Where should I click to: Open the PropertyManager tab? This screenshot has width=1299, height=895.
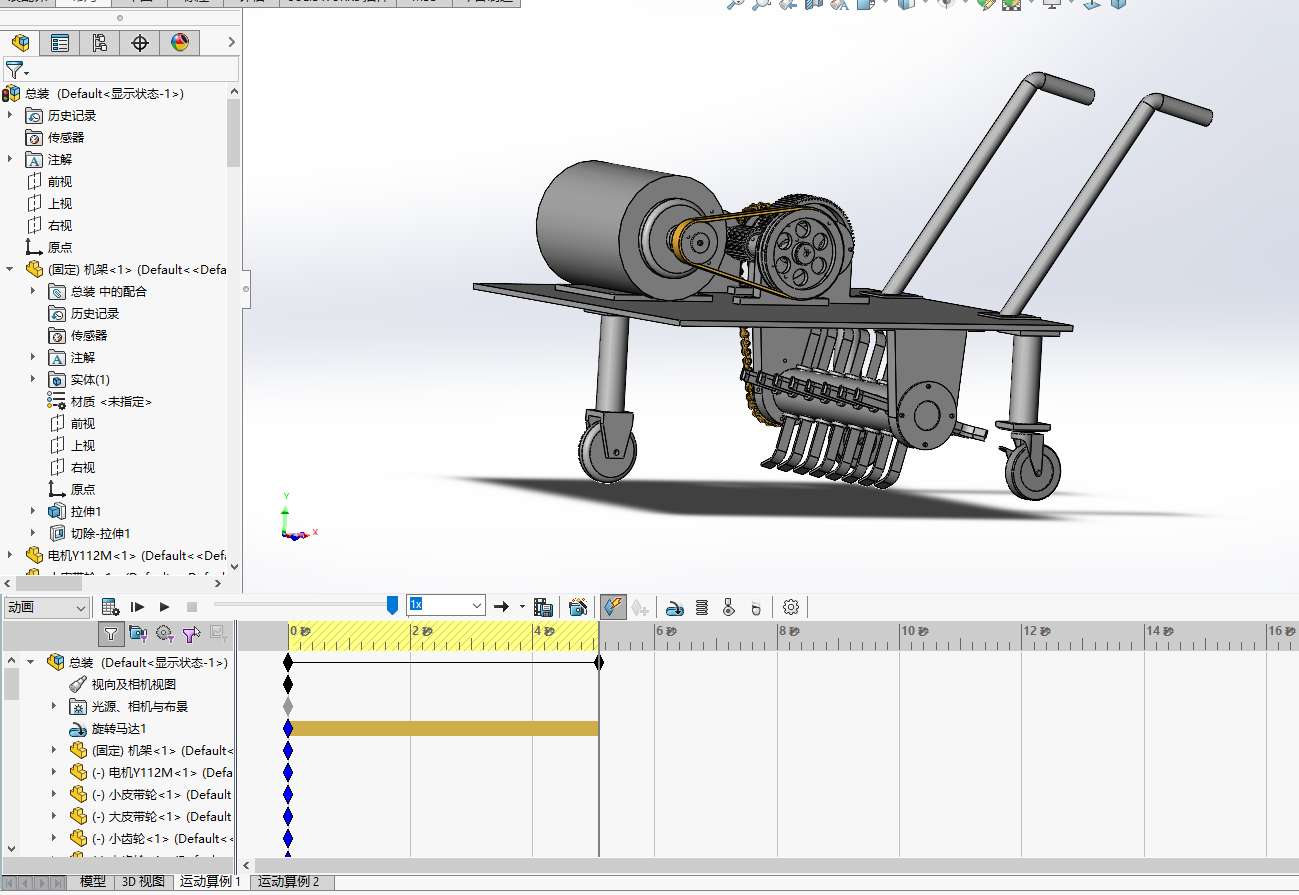(x=60, y=42)
